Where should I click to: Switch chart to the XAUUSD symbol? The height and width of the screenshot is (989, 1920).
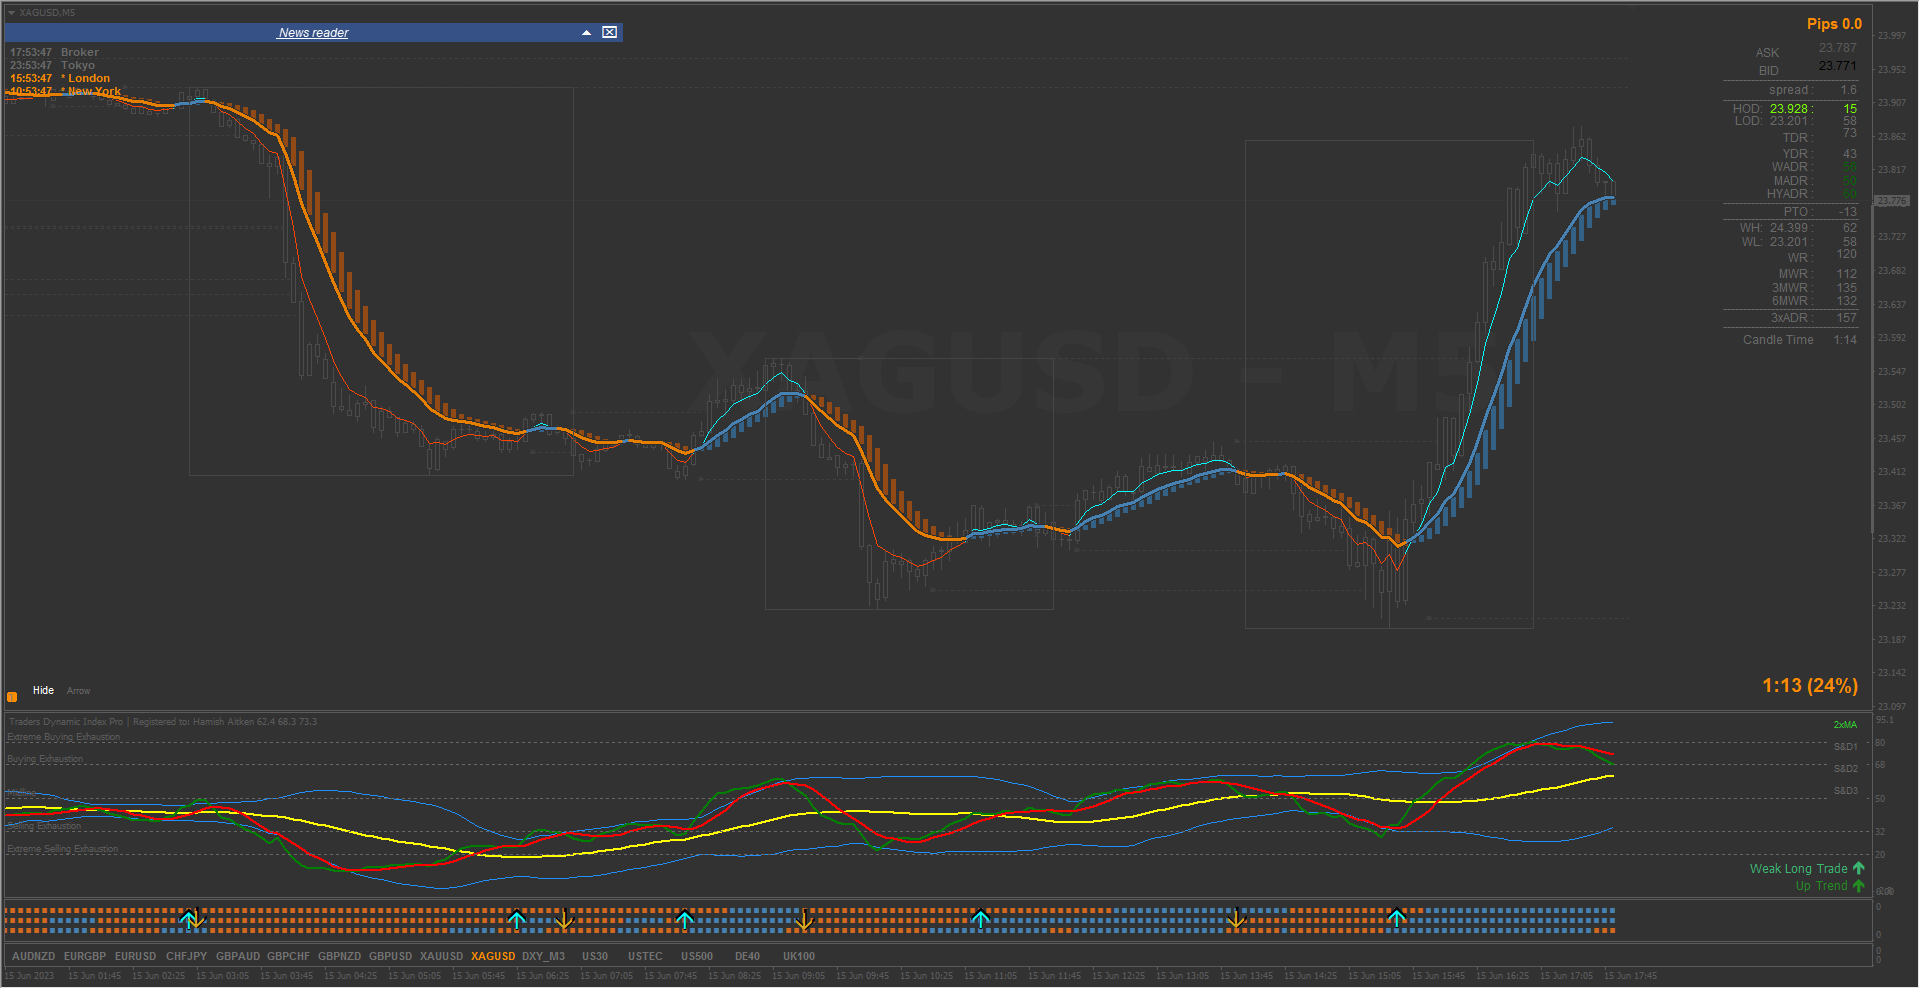pos(441,957)
